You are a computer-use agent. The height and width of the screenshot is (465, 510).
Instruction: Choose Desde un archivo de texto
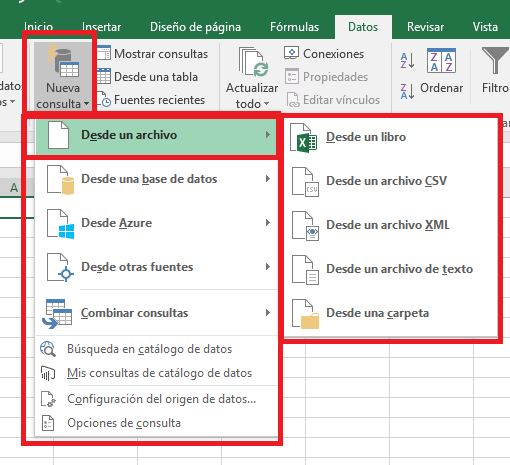tap(391, 269)
